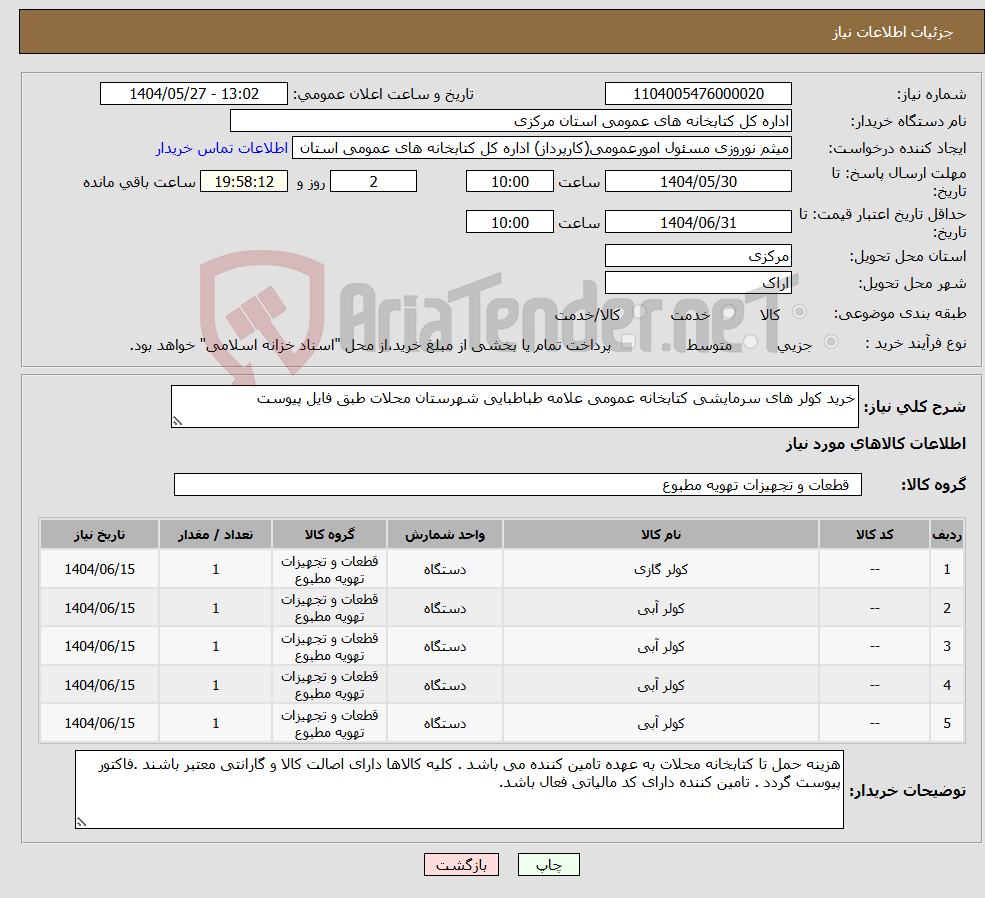
Task: Select the جزیی purchase type radio
Action: 830,342
